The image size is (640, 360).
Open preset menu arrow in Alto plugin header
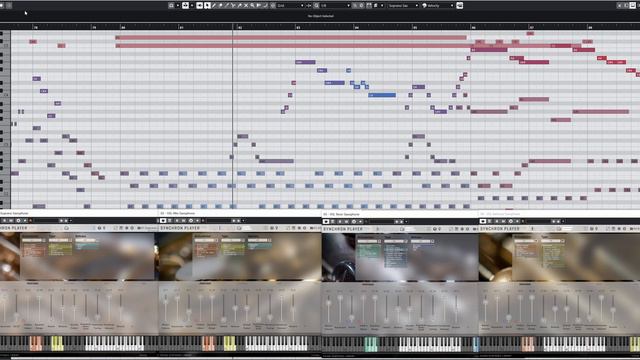point(244,220)
